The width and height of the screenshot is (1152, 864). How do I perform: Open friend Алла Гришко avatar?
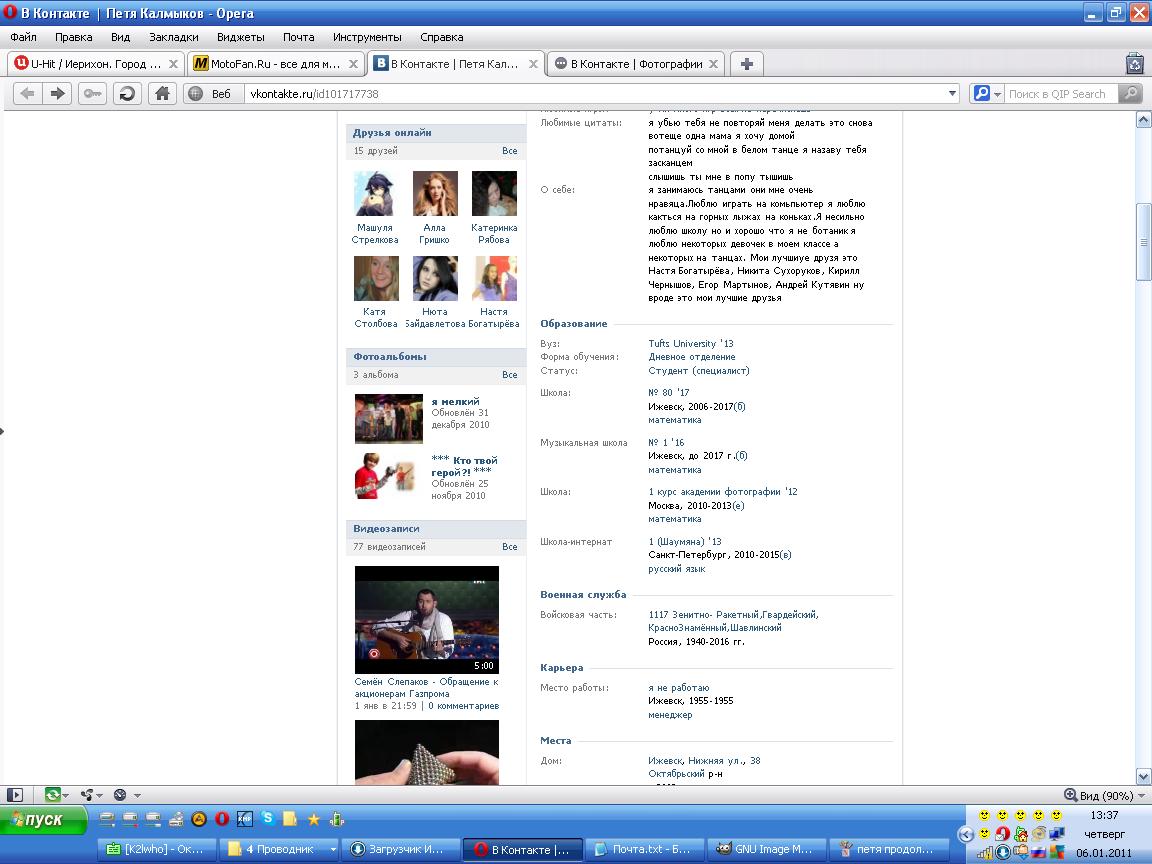435,193
